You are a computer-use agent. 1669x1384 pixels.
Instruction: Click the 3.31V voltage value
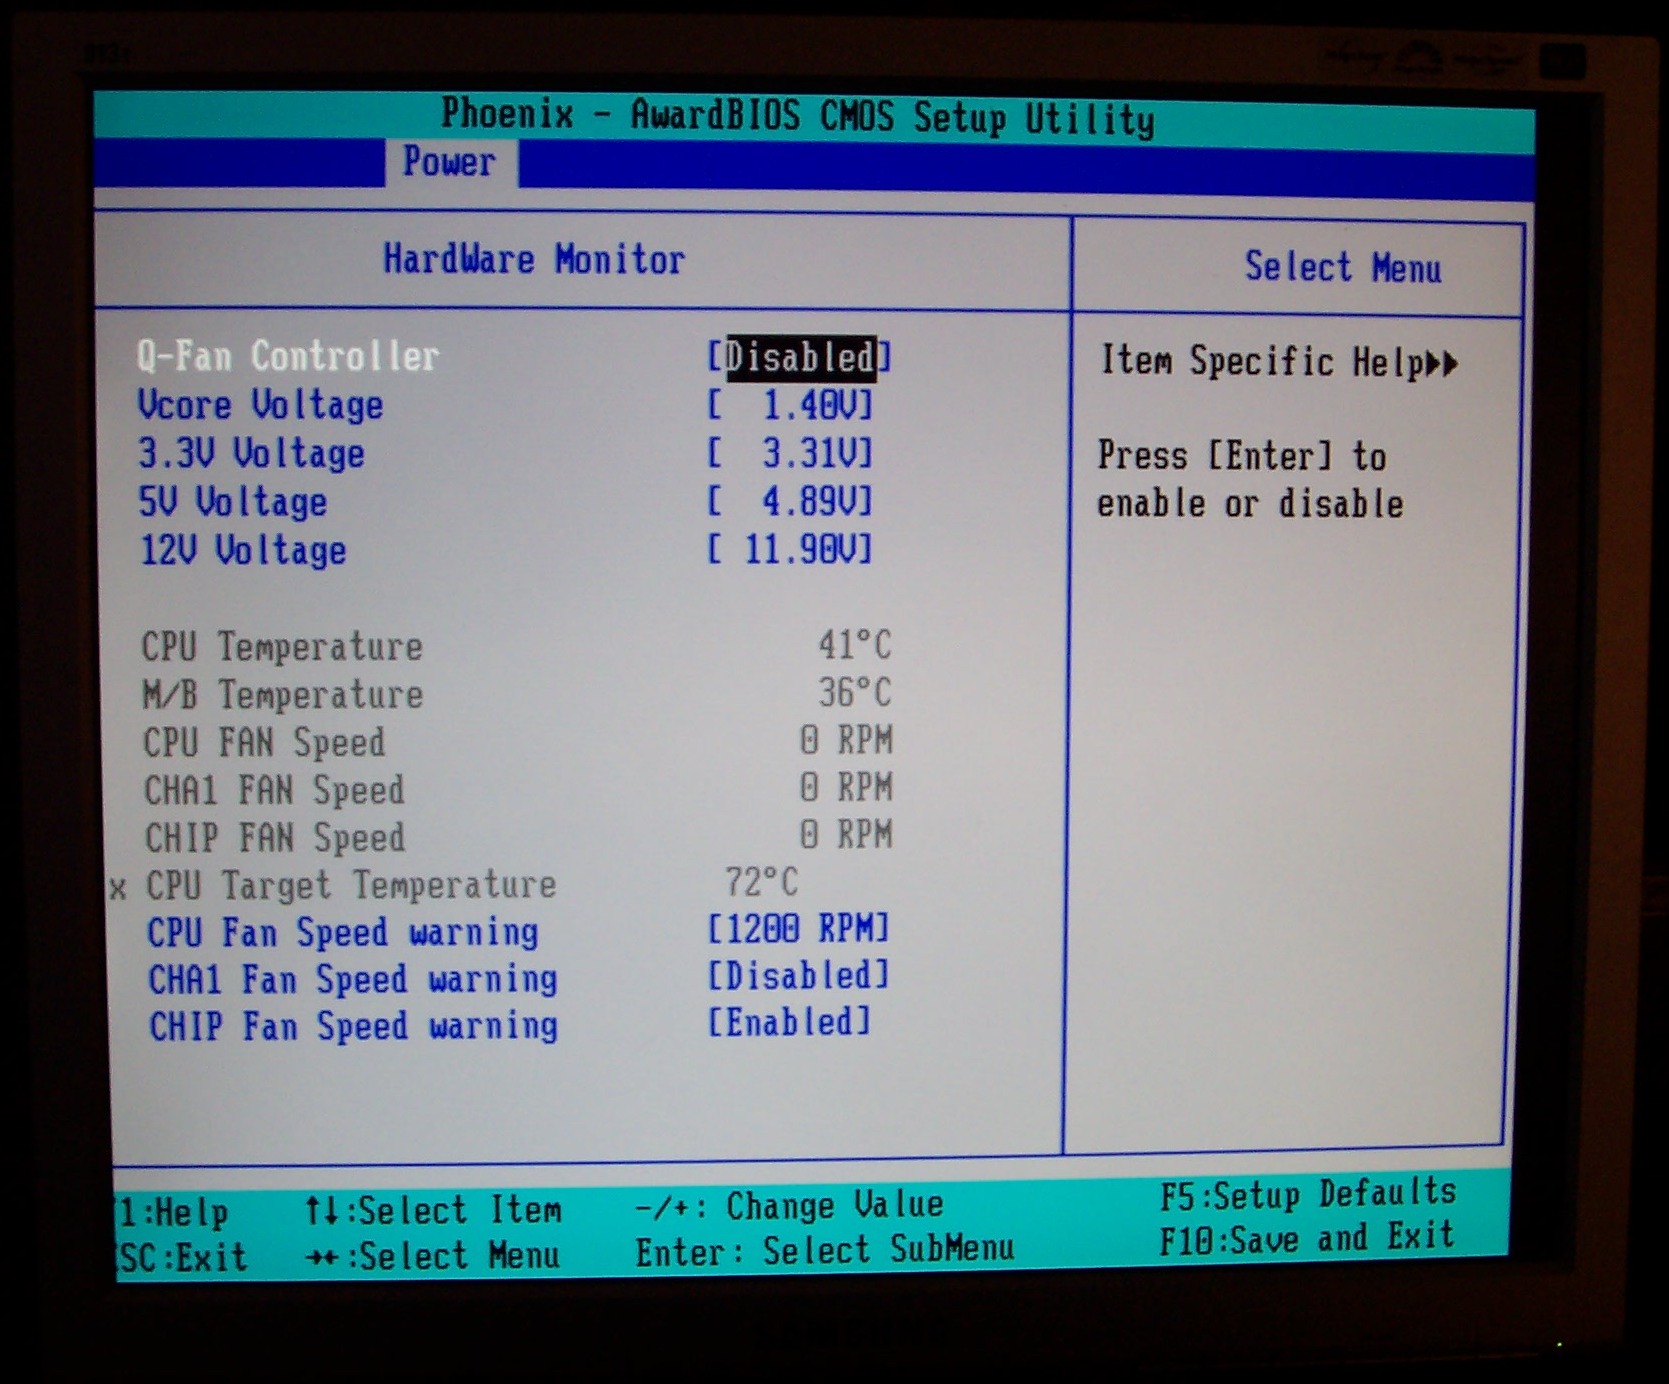[x=790, y=453]
